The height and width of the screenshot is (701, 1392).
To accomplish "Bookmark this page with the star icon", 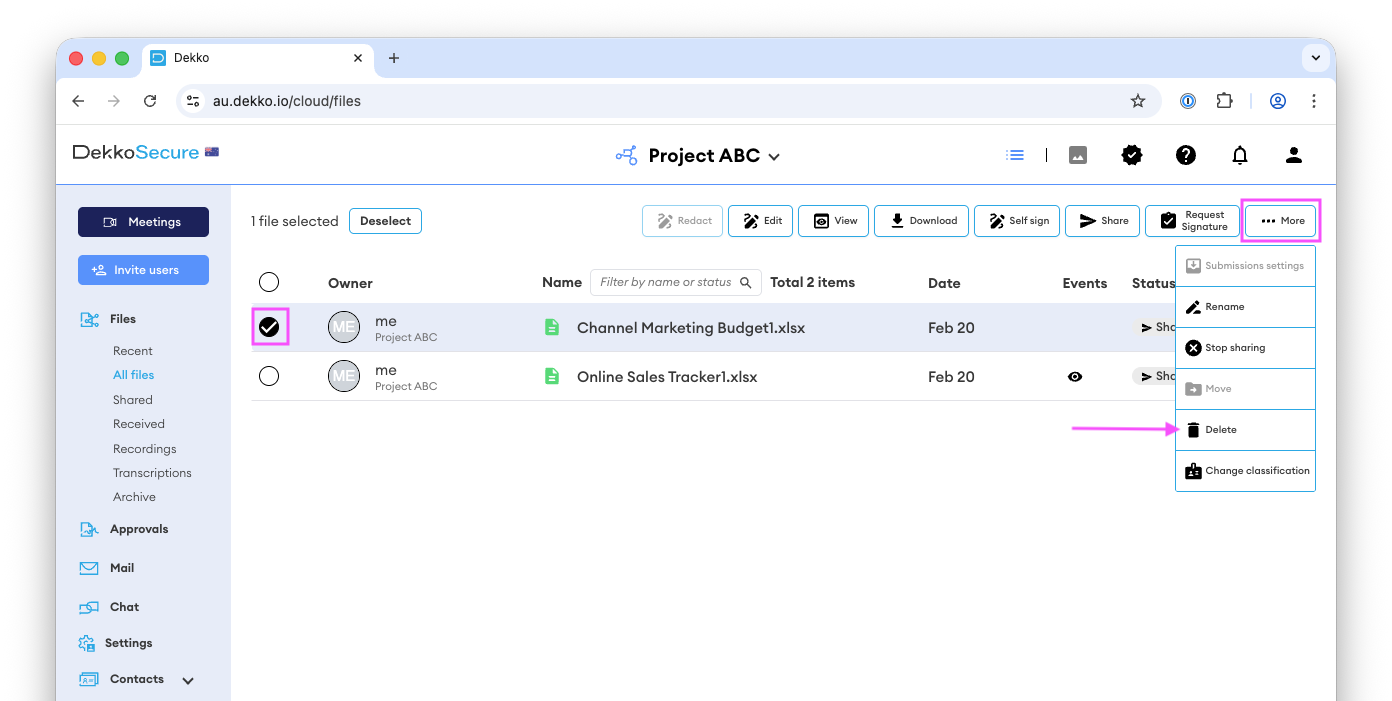I will (x=1138, y=101).
